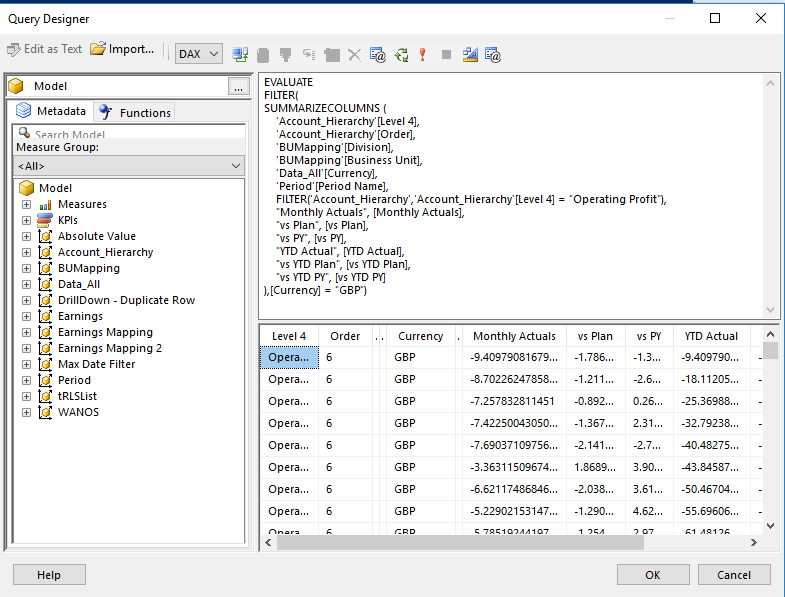Expand the DrillDown - Duplicate Row table

27,301
